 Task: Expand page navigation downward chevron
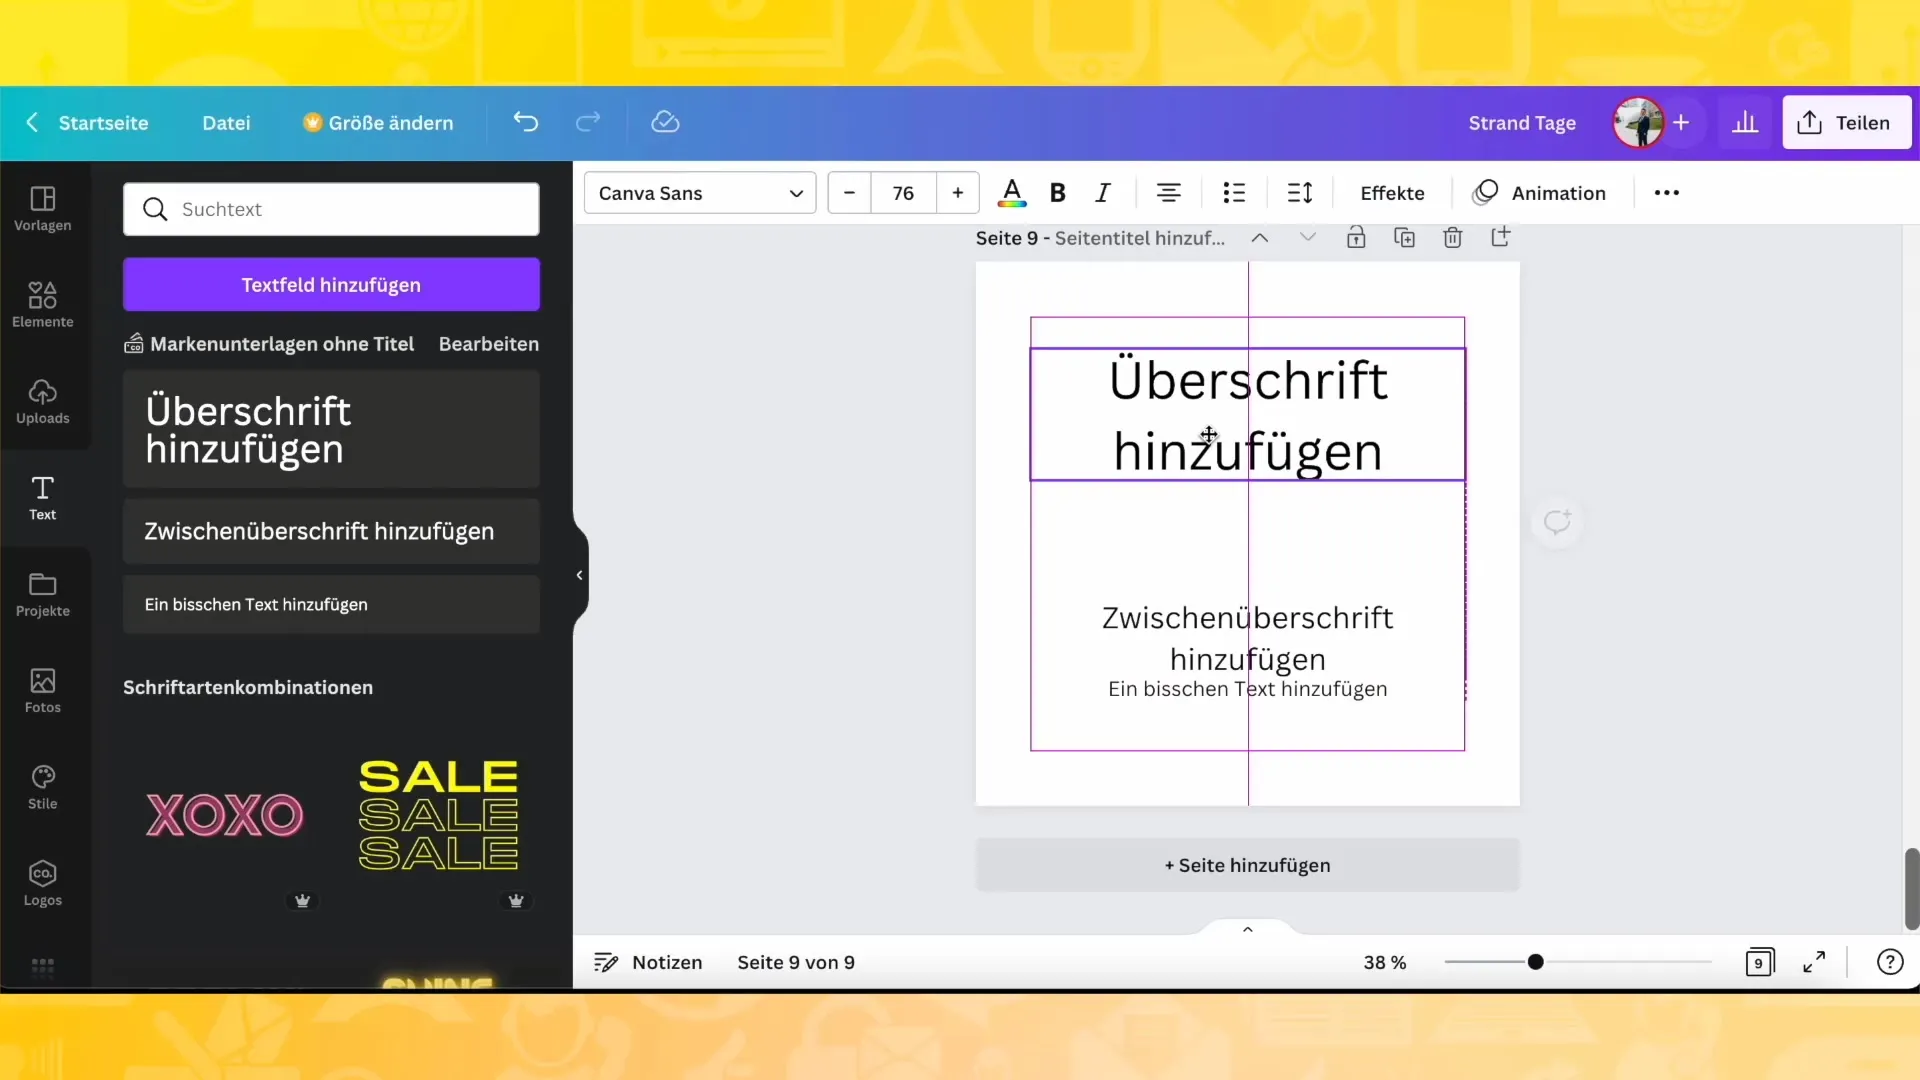point(1307,237)
